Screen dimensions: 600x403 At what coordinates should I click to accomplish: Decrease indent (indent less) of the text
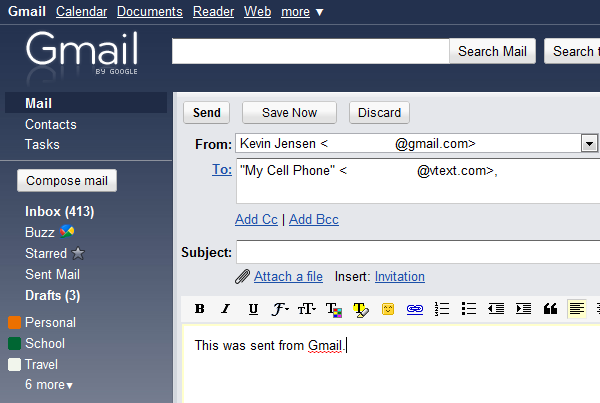(x=496, y=308)
